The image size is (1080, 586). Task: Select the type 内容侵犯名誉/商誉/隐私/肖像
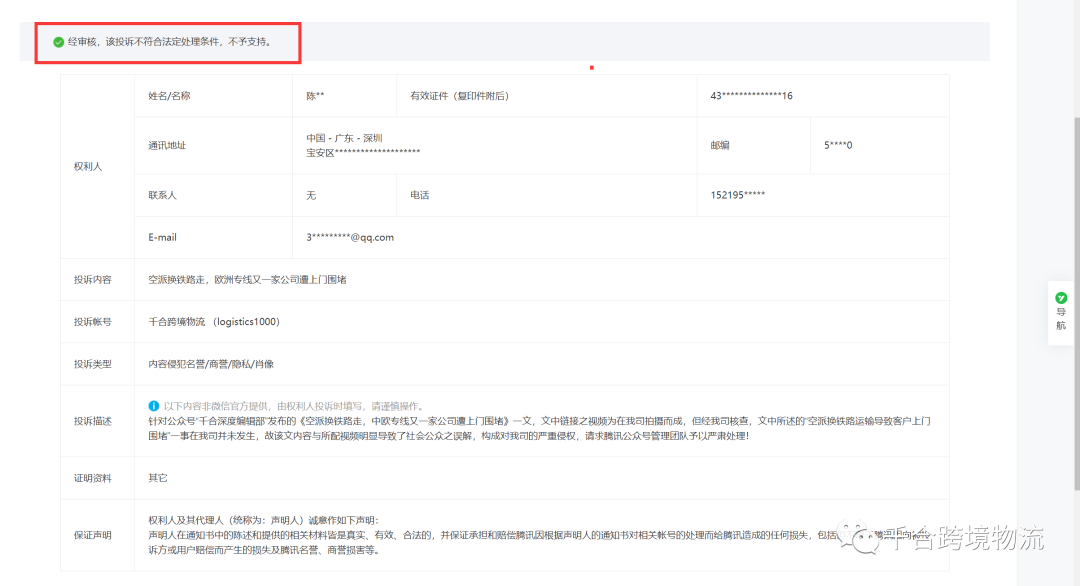(211, 364)
